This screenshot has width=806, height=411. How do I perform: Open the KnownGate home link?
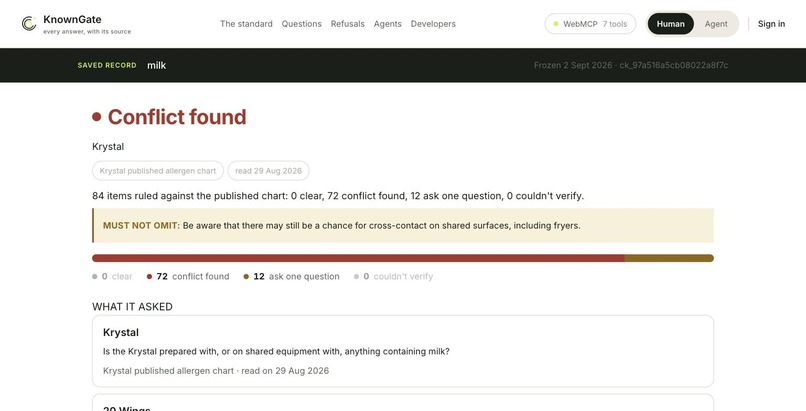pos(76,24)
